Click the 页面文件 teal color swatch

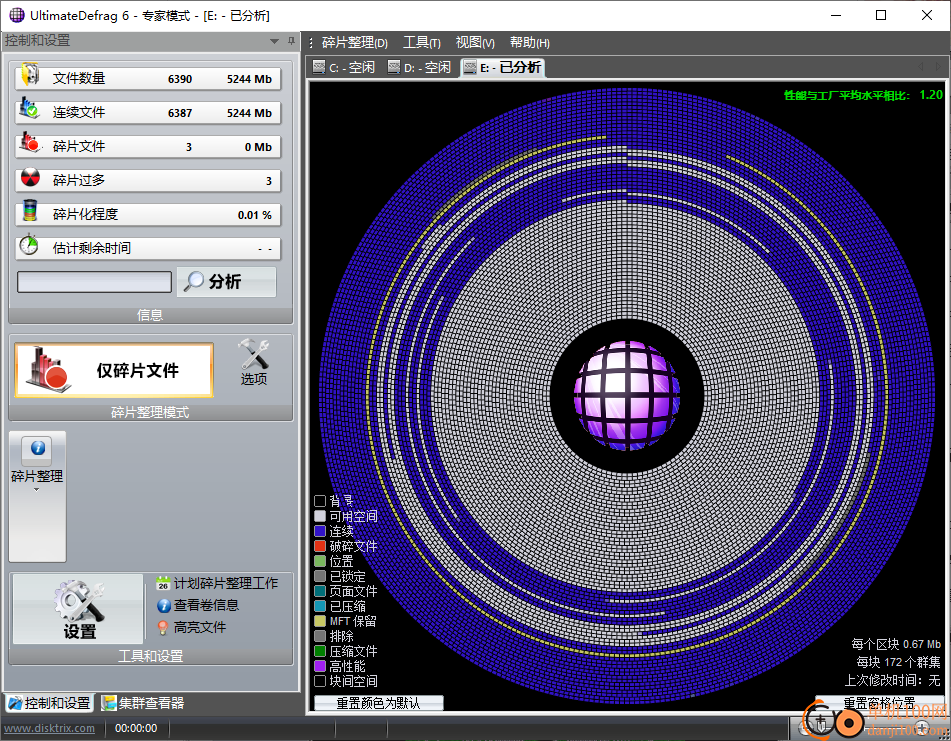click(320, 591)
